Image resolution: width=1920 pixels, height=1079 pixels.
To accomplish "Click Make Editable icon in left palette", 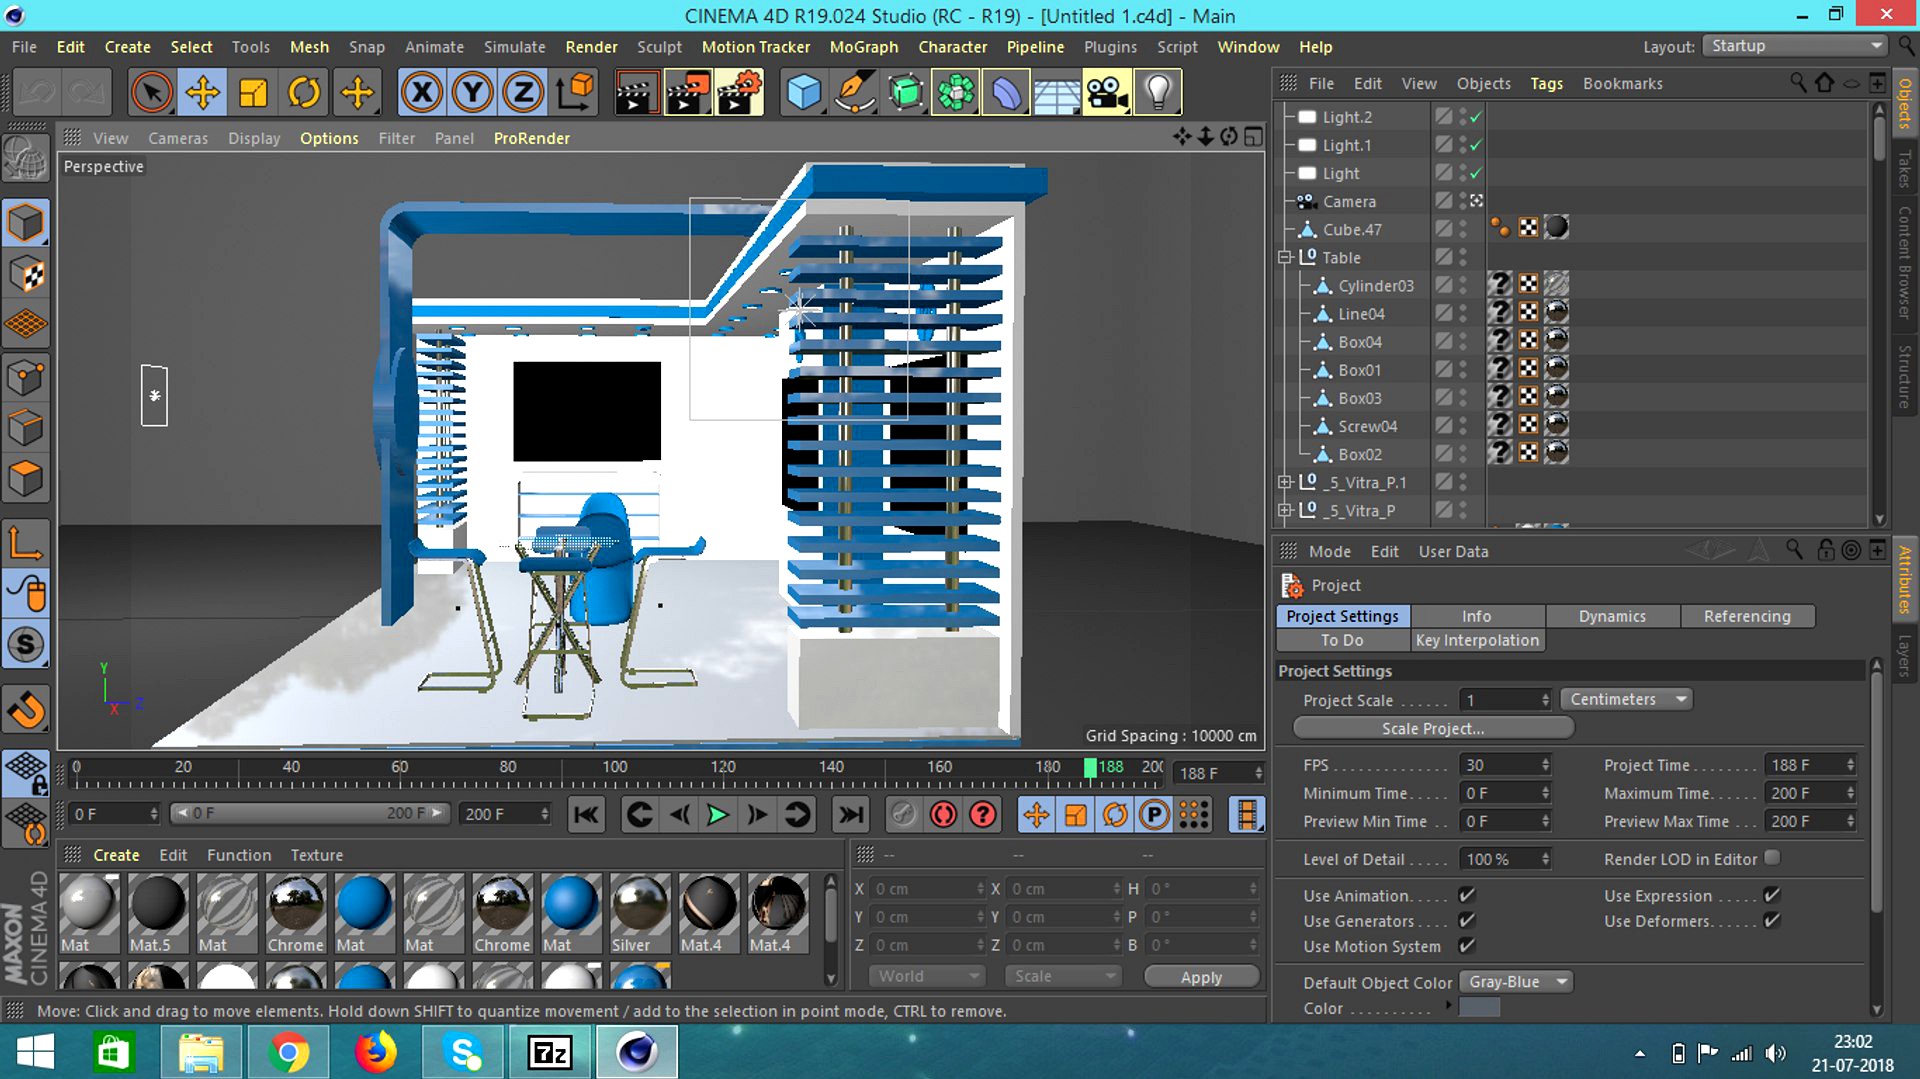I will pos(26,158).
